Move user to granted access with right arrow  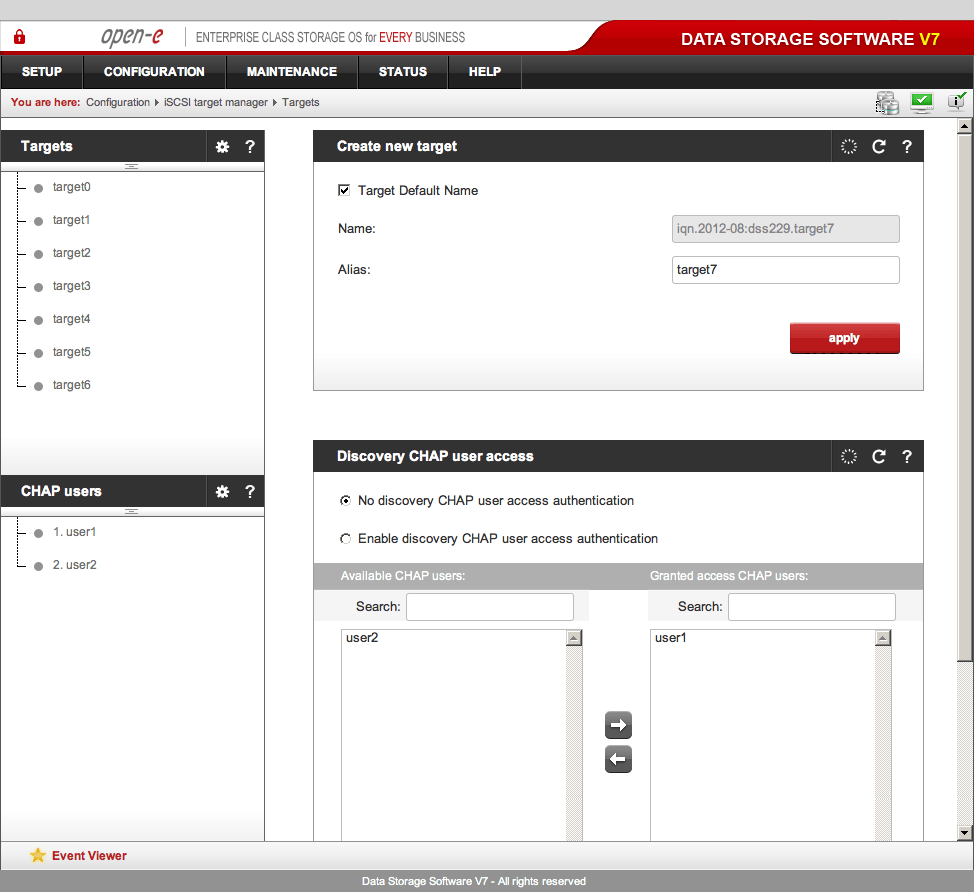[619, 725]
